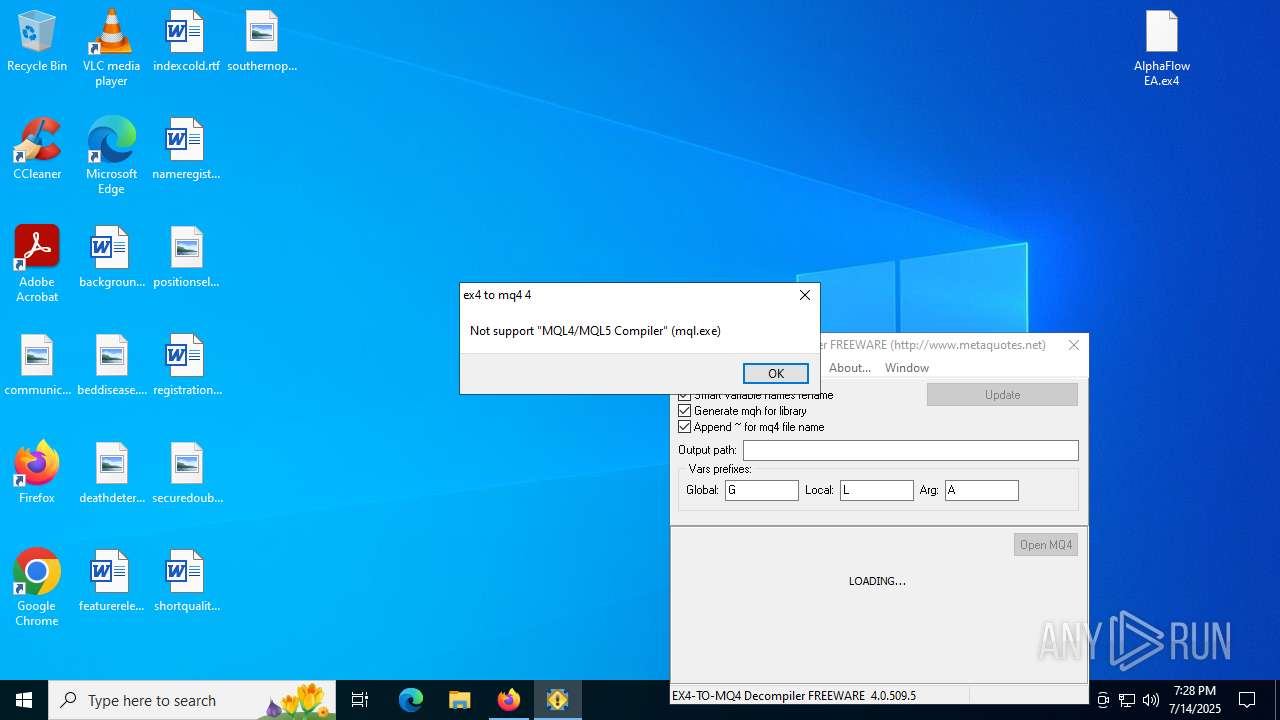Open the volume control in system tray
1280x720 pixels.
pyautogui.click(x=1150, y=700)
